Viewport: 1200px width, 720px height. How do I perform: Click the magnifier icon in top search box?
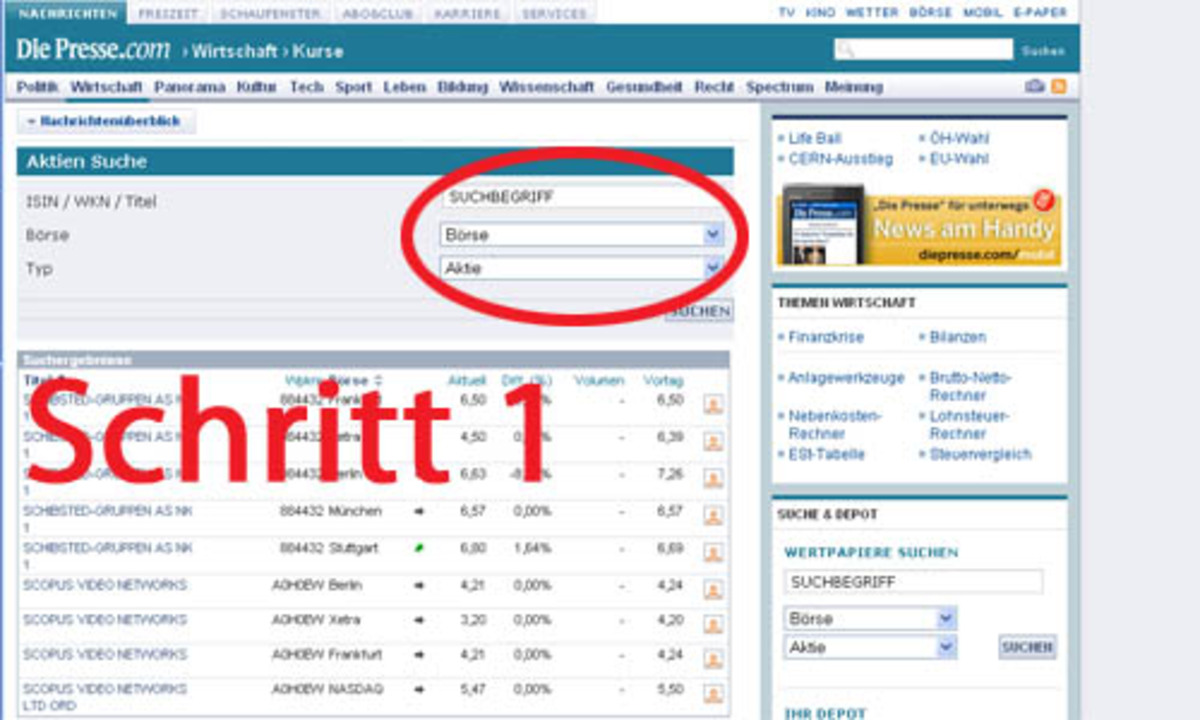tap(846, 50)
